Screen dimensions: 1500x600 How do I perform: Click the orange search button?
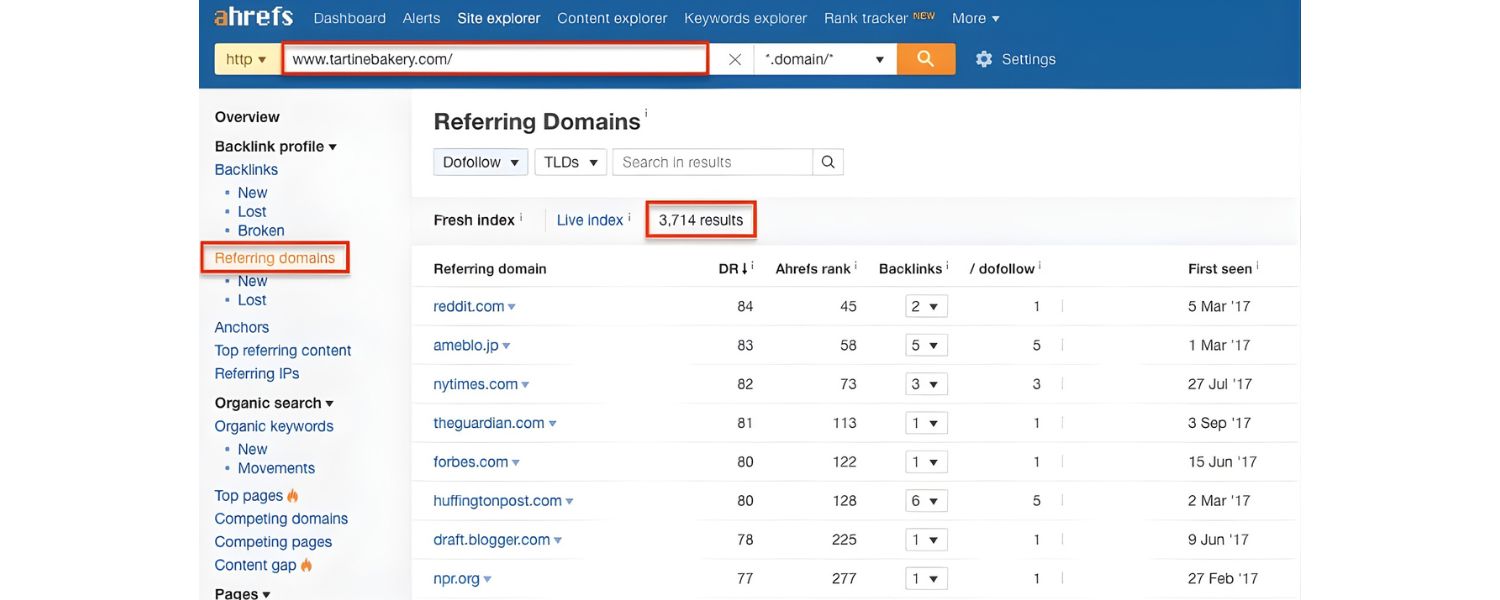tap(925, 57)
